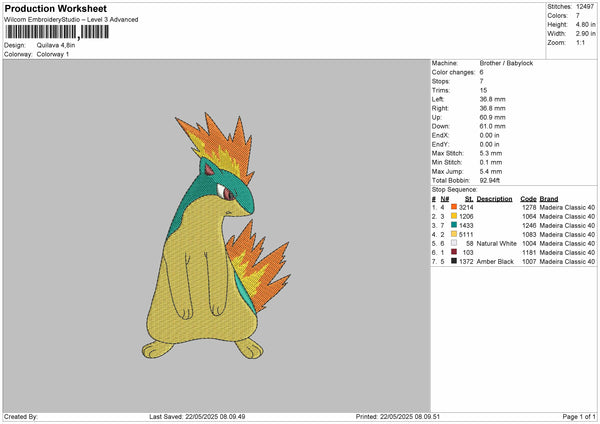Click the Code column header
The width and height of the screenshot is (600, 424).
click(528, 199)
